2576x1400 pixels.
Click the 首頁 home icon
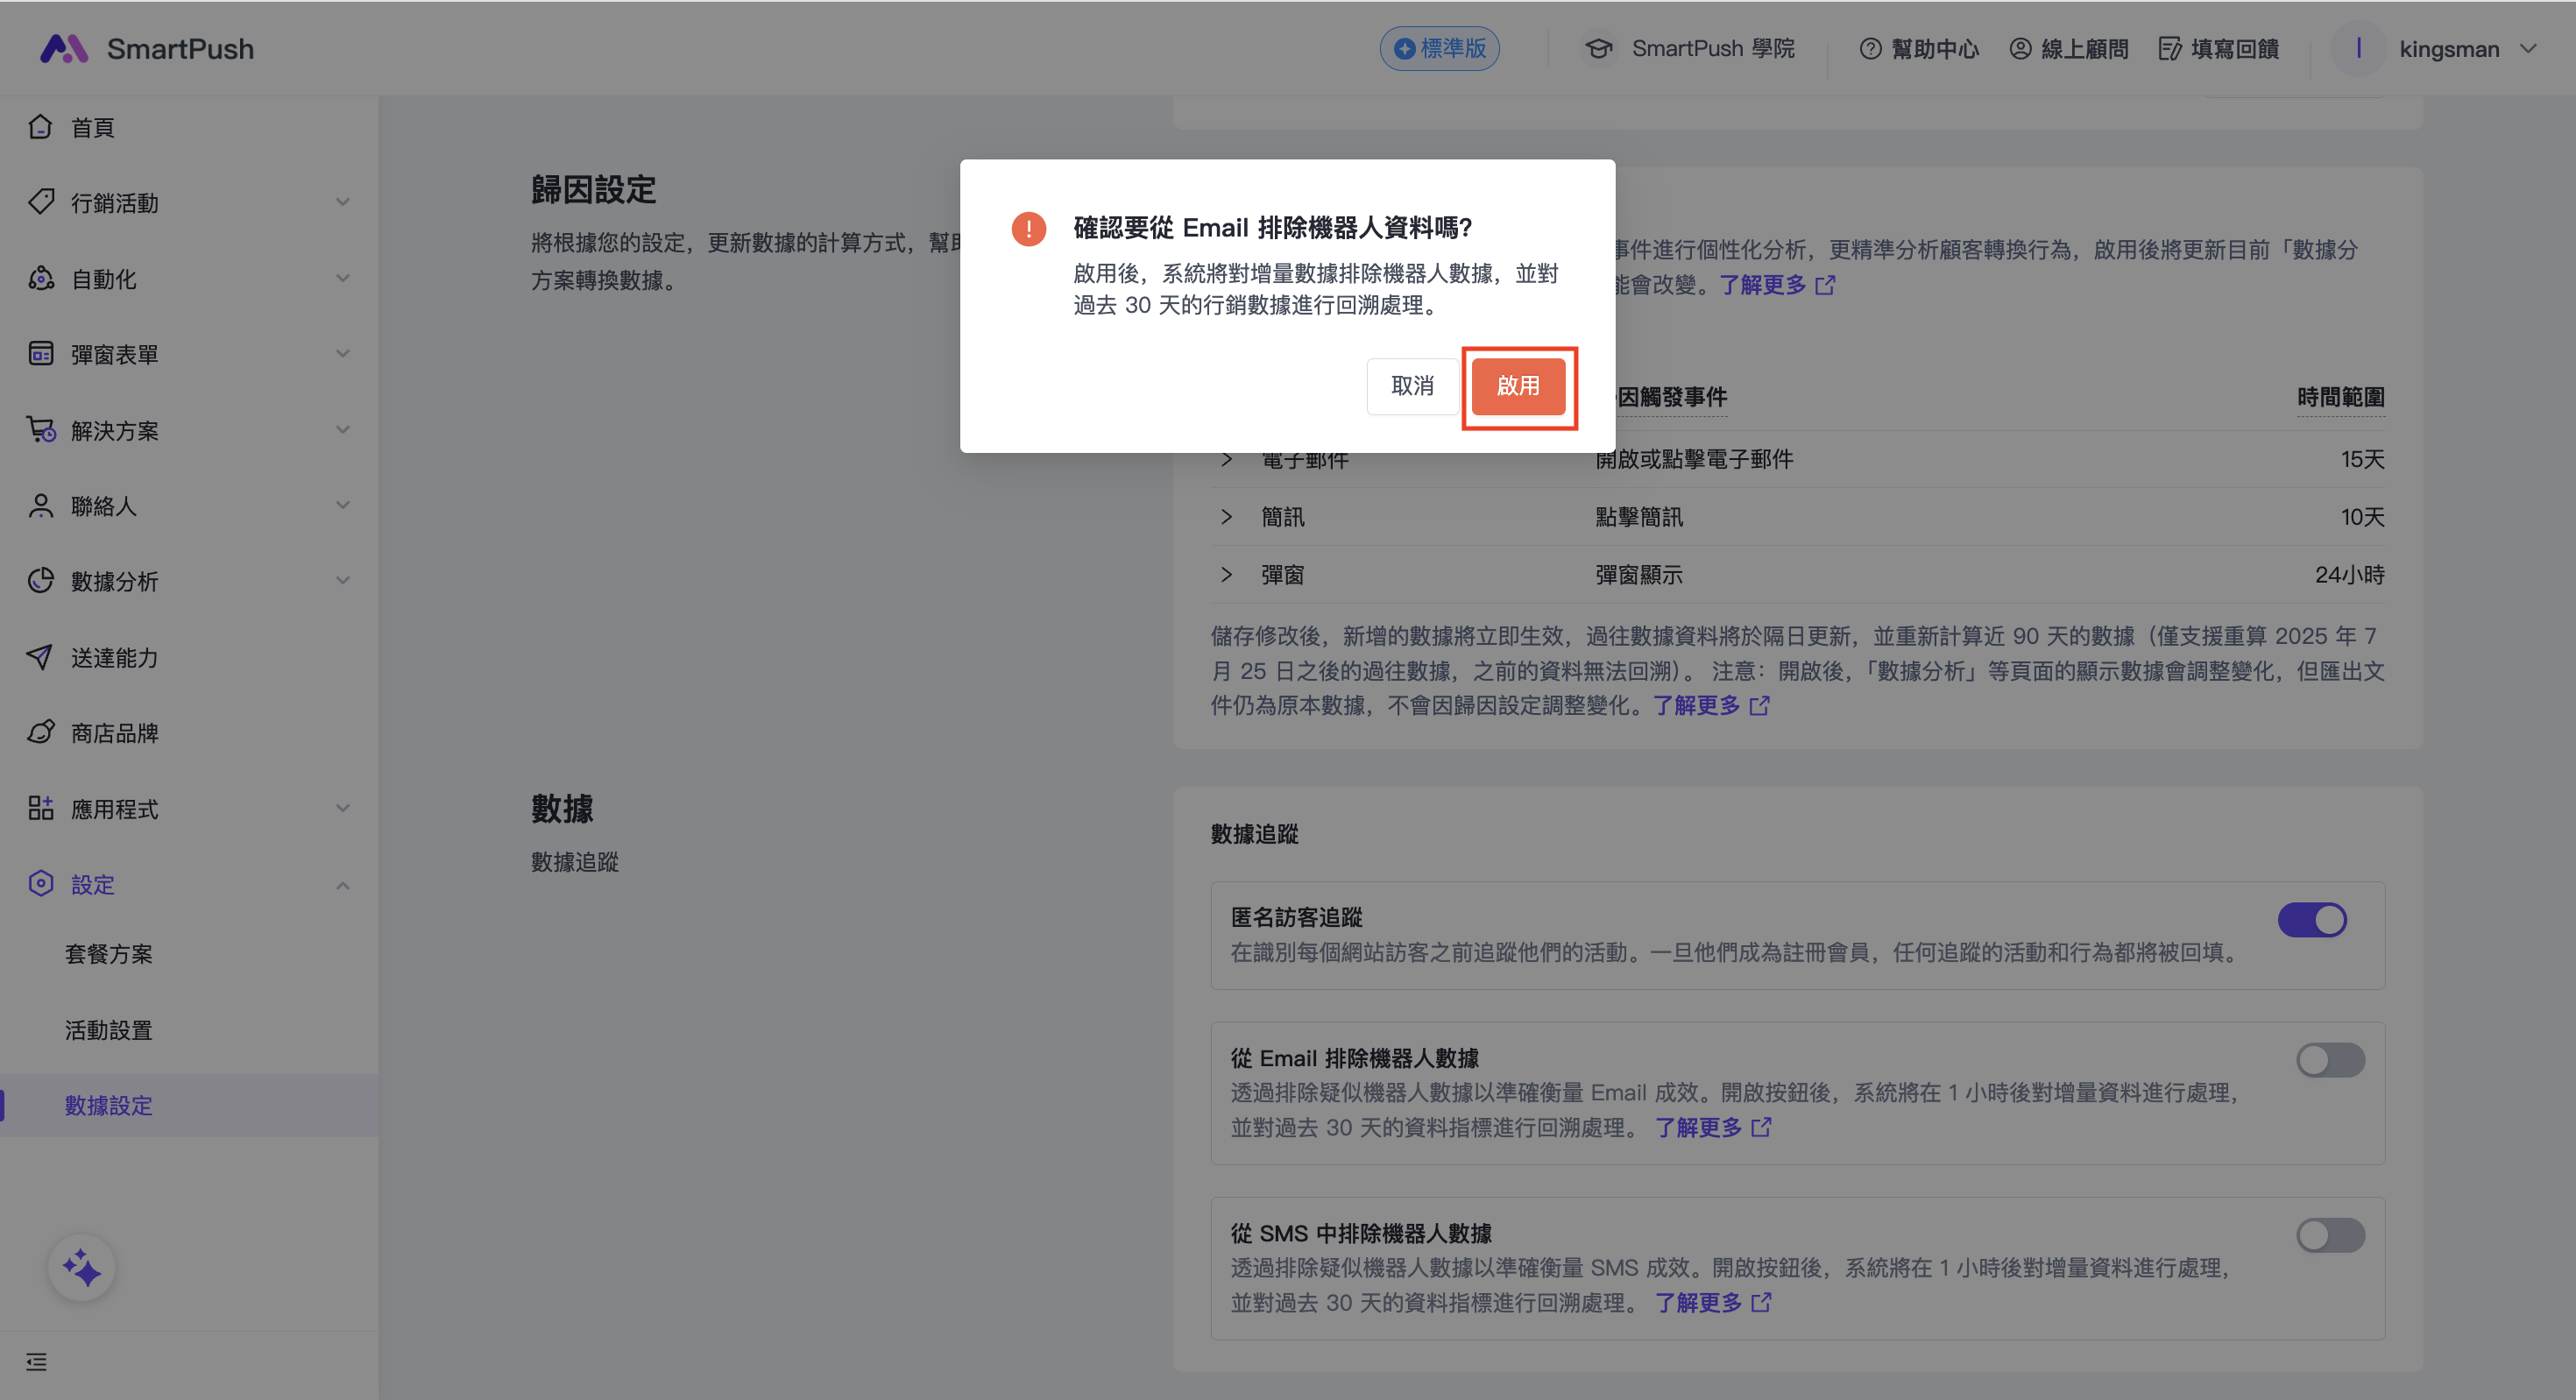[x=41, y=127]
